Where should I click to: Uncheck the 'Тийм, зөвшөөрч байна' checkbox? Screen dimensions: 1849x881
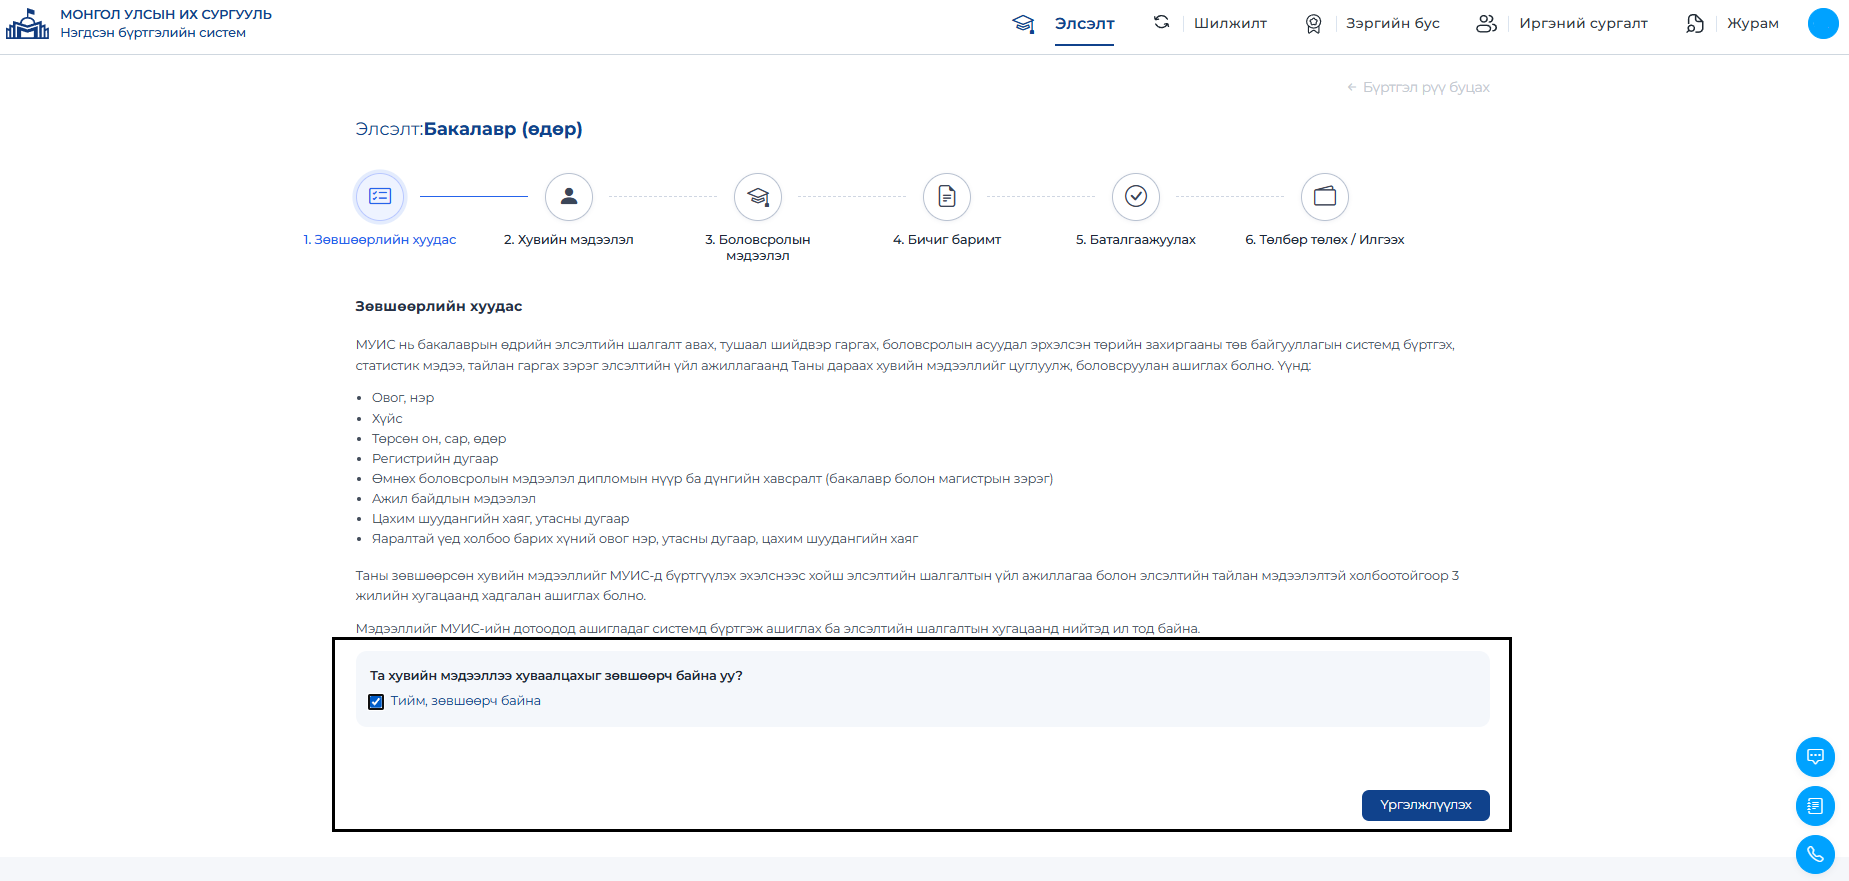[376, 702]
